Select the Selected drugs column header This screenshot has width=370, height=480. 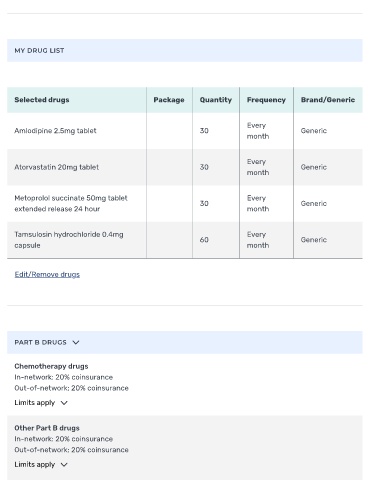click(77, 100)
